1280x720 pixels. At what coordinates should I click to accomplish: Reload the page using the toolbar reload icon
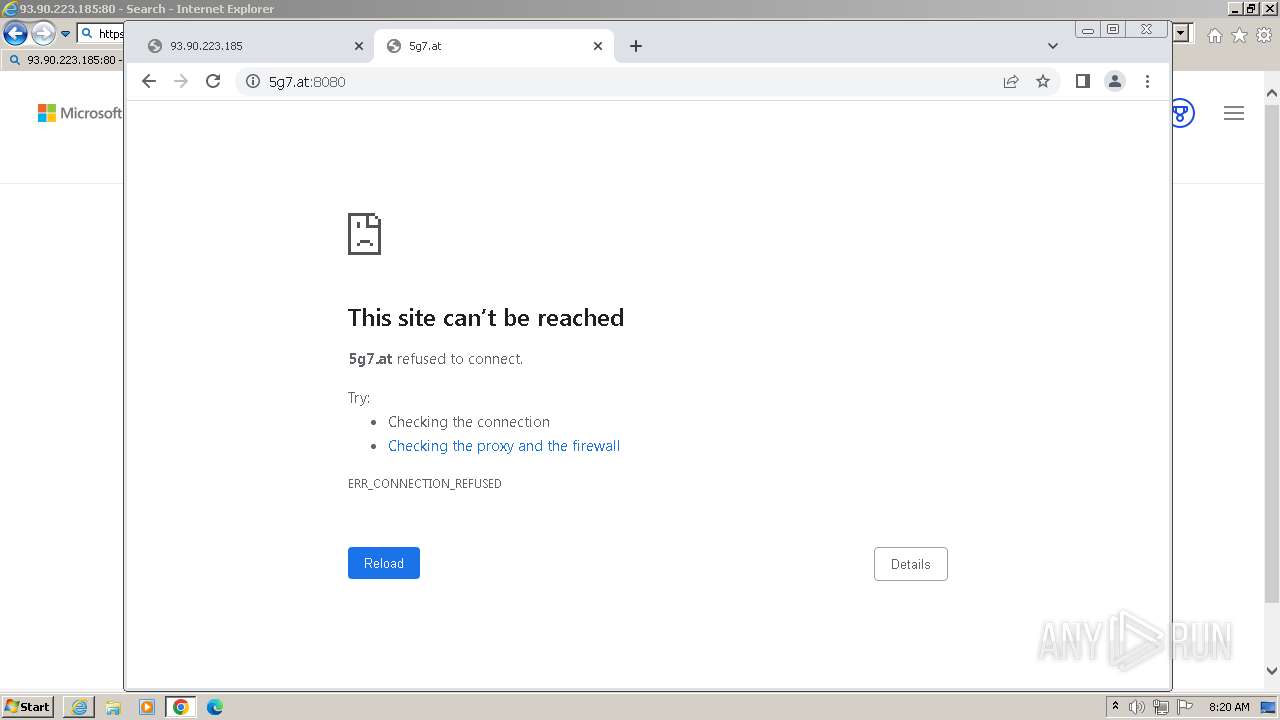(x=213, y=81)
